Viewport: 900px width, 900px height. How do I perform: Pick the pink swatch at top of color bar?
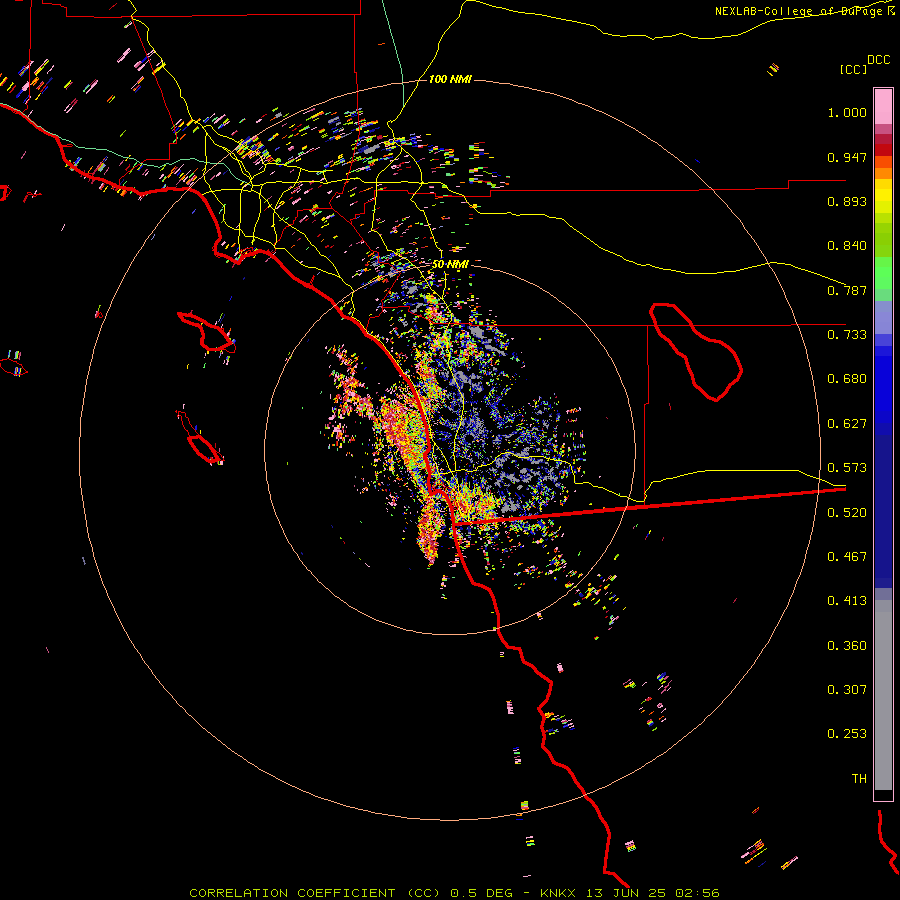(883, 106)
